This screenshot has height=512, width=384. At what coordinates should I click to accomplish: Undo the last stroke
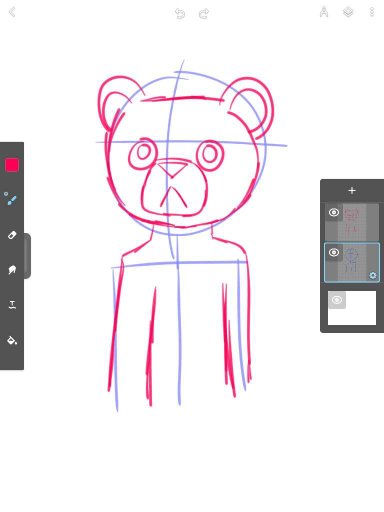click(180, 13)
